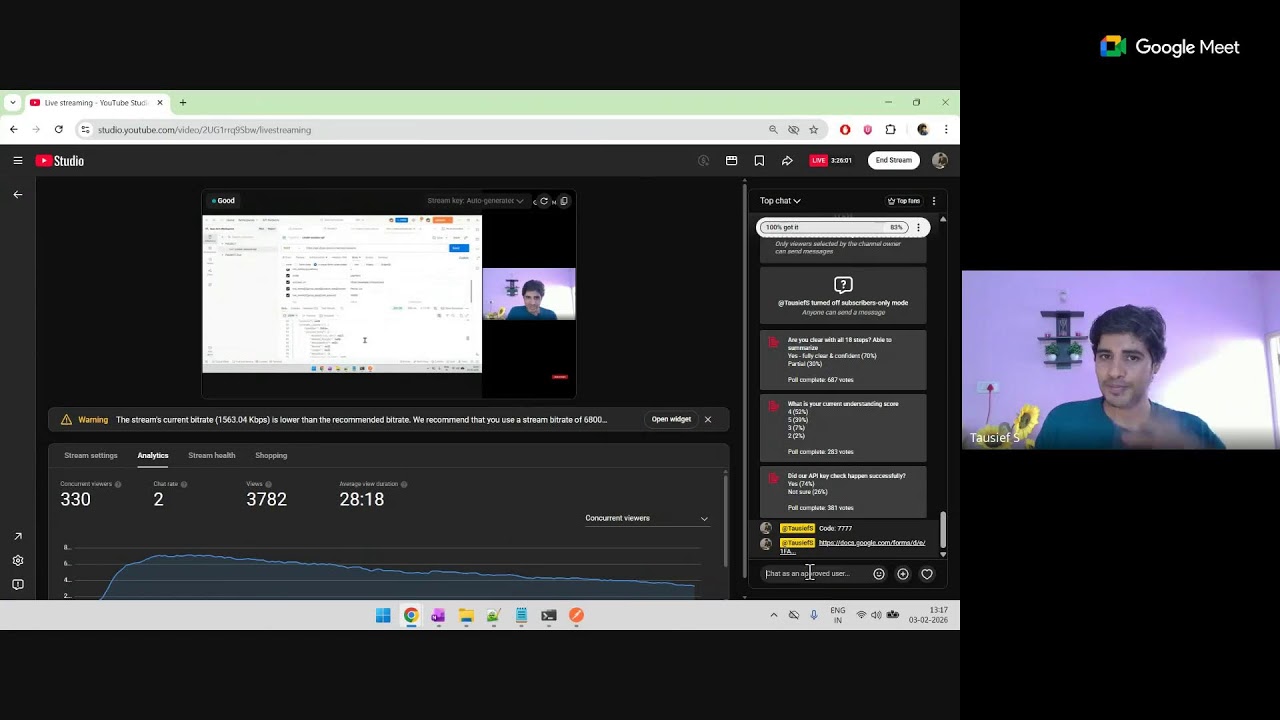Open the terminal from the taskbar
The width and height of the screenshot is (1280, 720).
tap(549, 615)
